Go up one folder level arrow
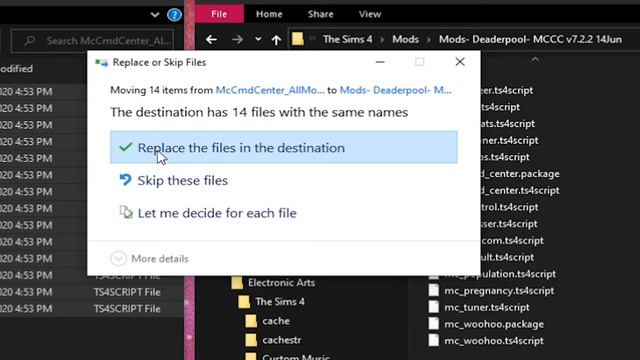The width and height of the screenshot is (640, 360). (276, 40)
